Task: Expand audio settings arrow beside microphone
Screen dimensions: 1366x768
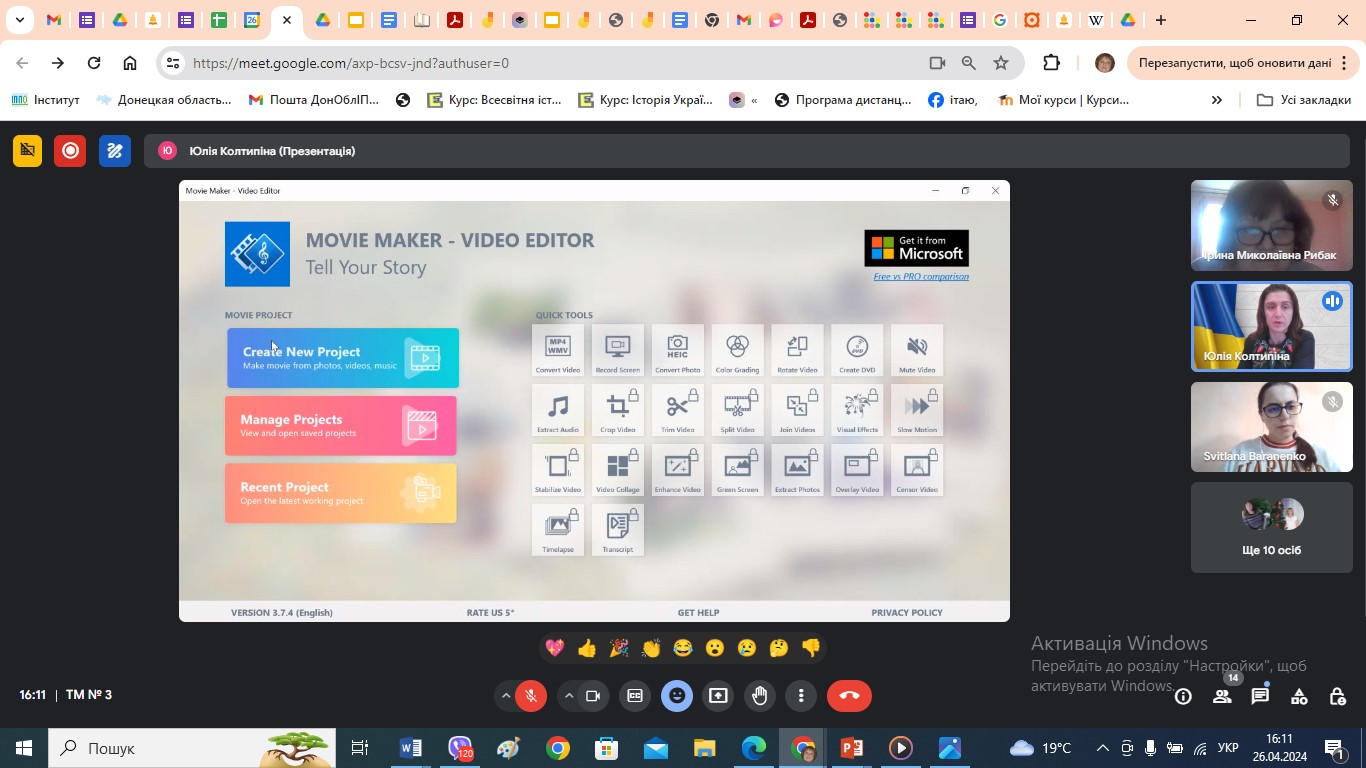Action: (x=506, y=696)
